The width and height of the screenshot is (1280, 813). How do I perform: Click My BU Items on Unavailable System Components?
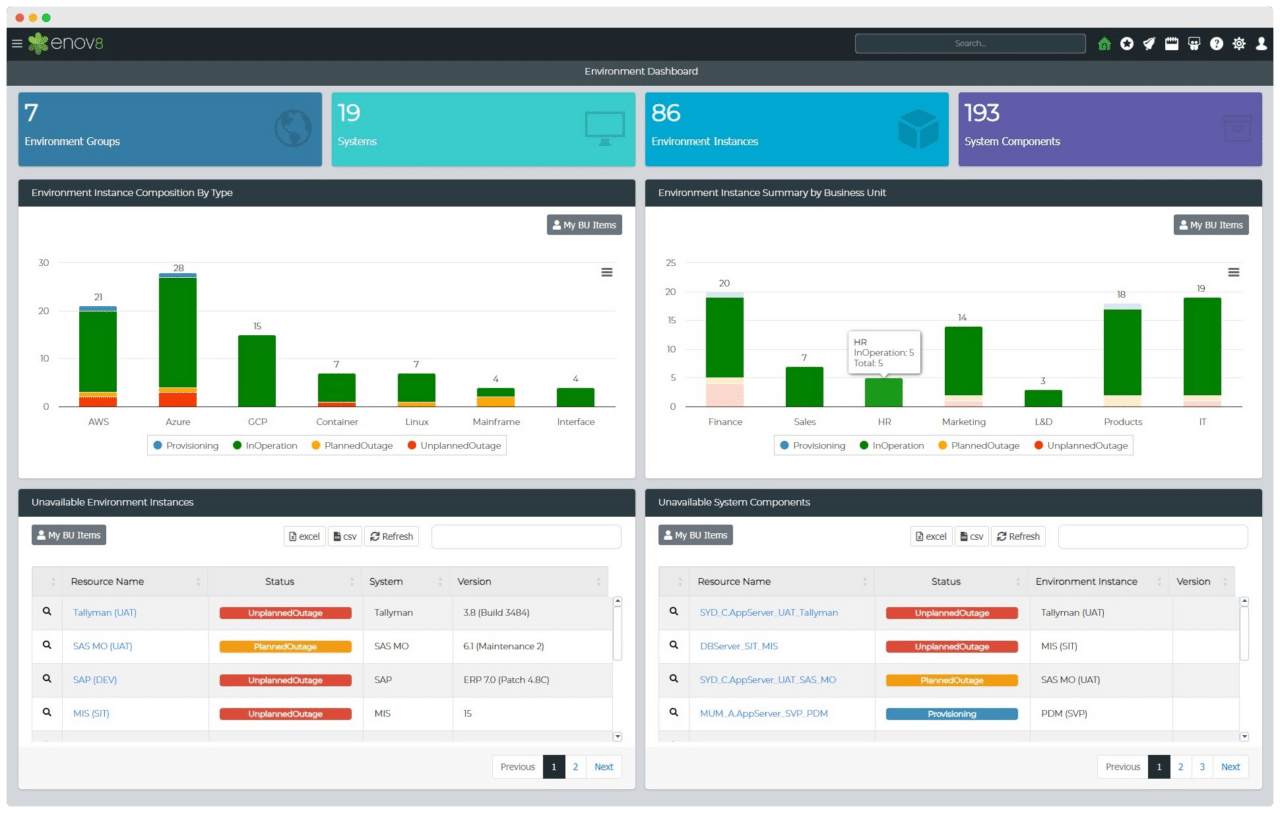point(694,534)
